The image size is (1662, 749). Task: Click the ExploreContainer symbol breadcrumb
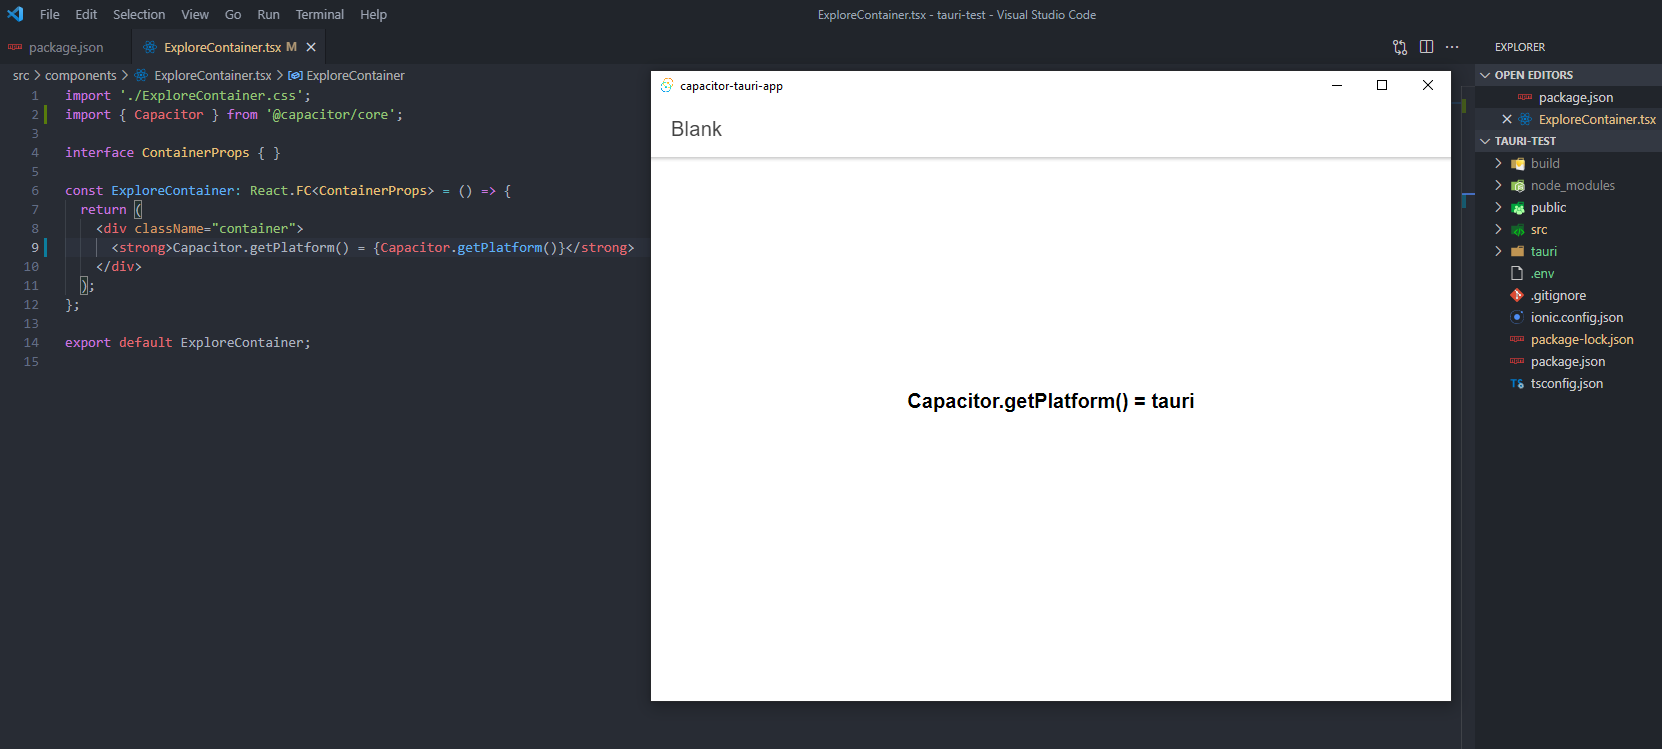(355, 76)
